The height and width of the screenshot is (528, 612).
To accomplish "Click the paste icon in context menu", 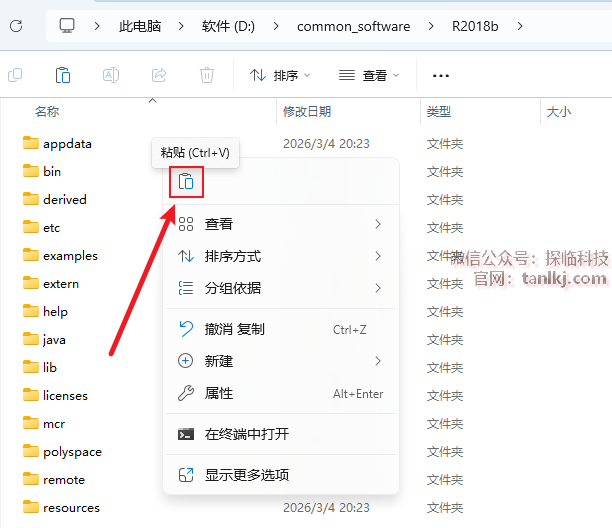I will [x=186, y=182].
